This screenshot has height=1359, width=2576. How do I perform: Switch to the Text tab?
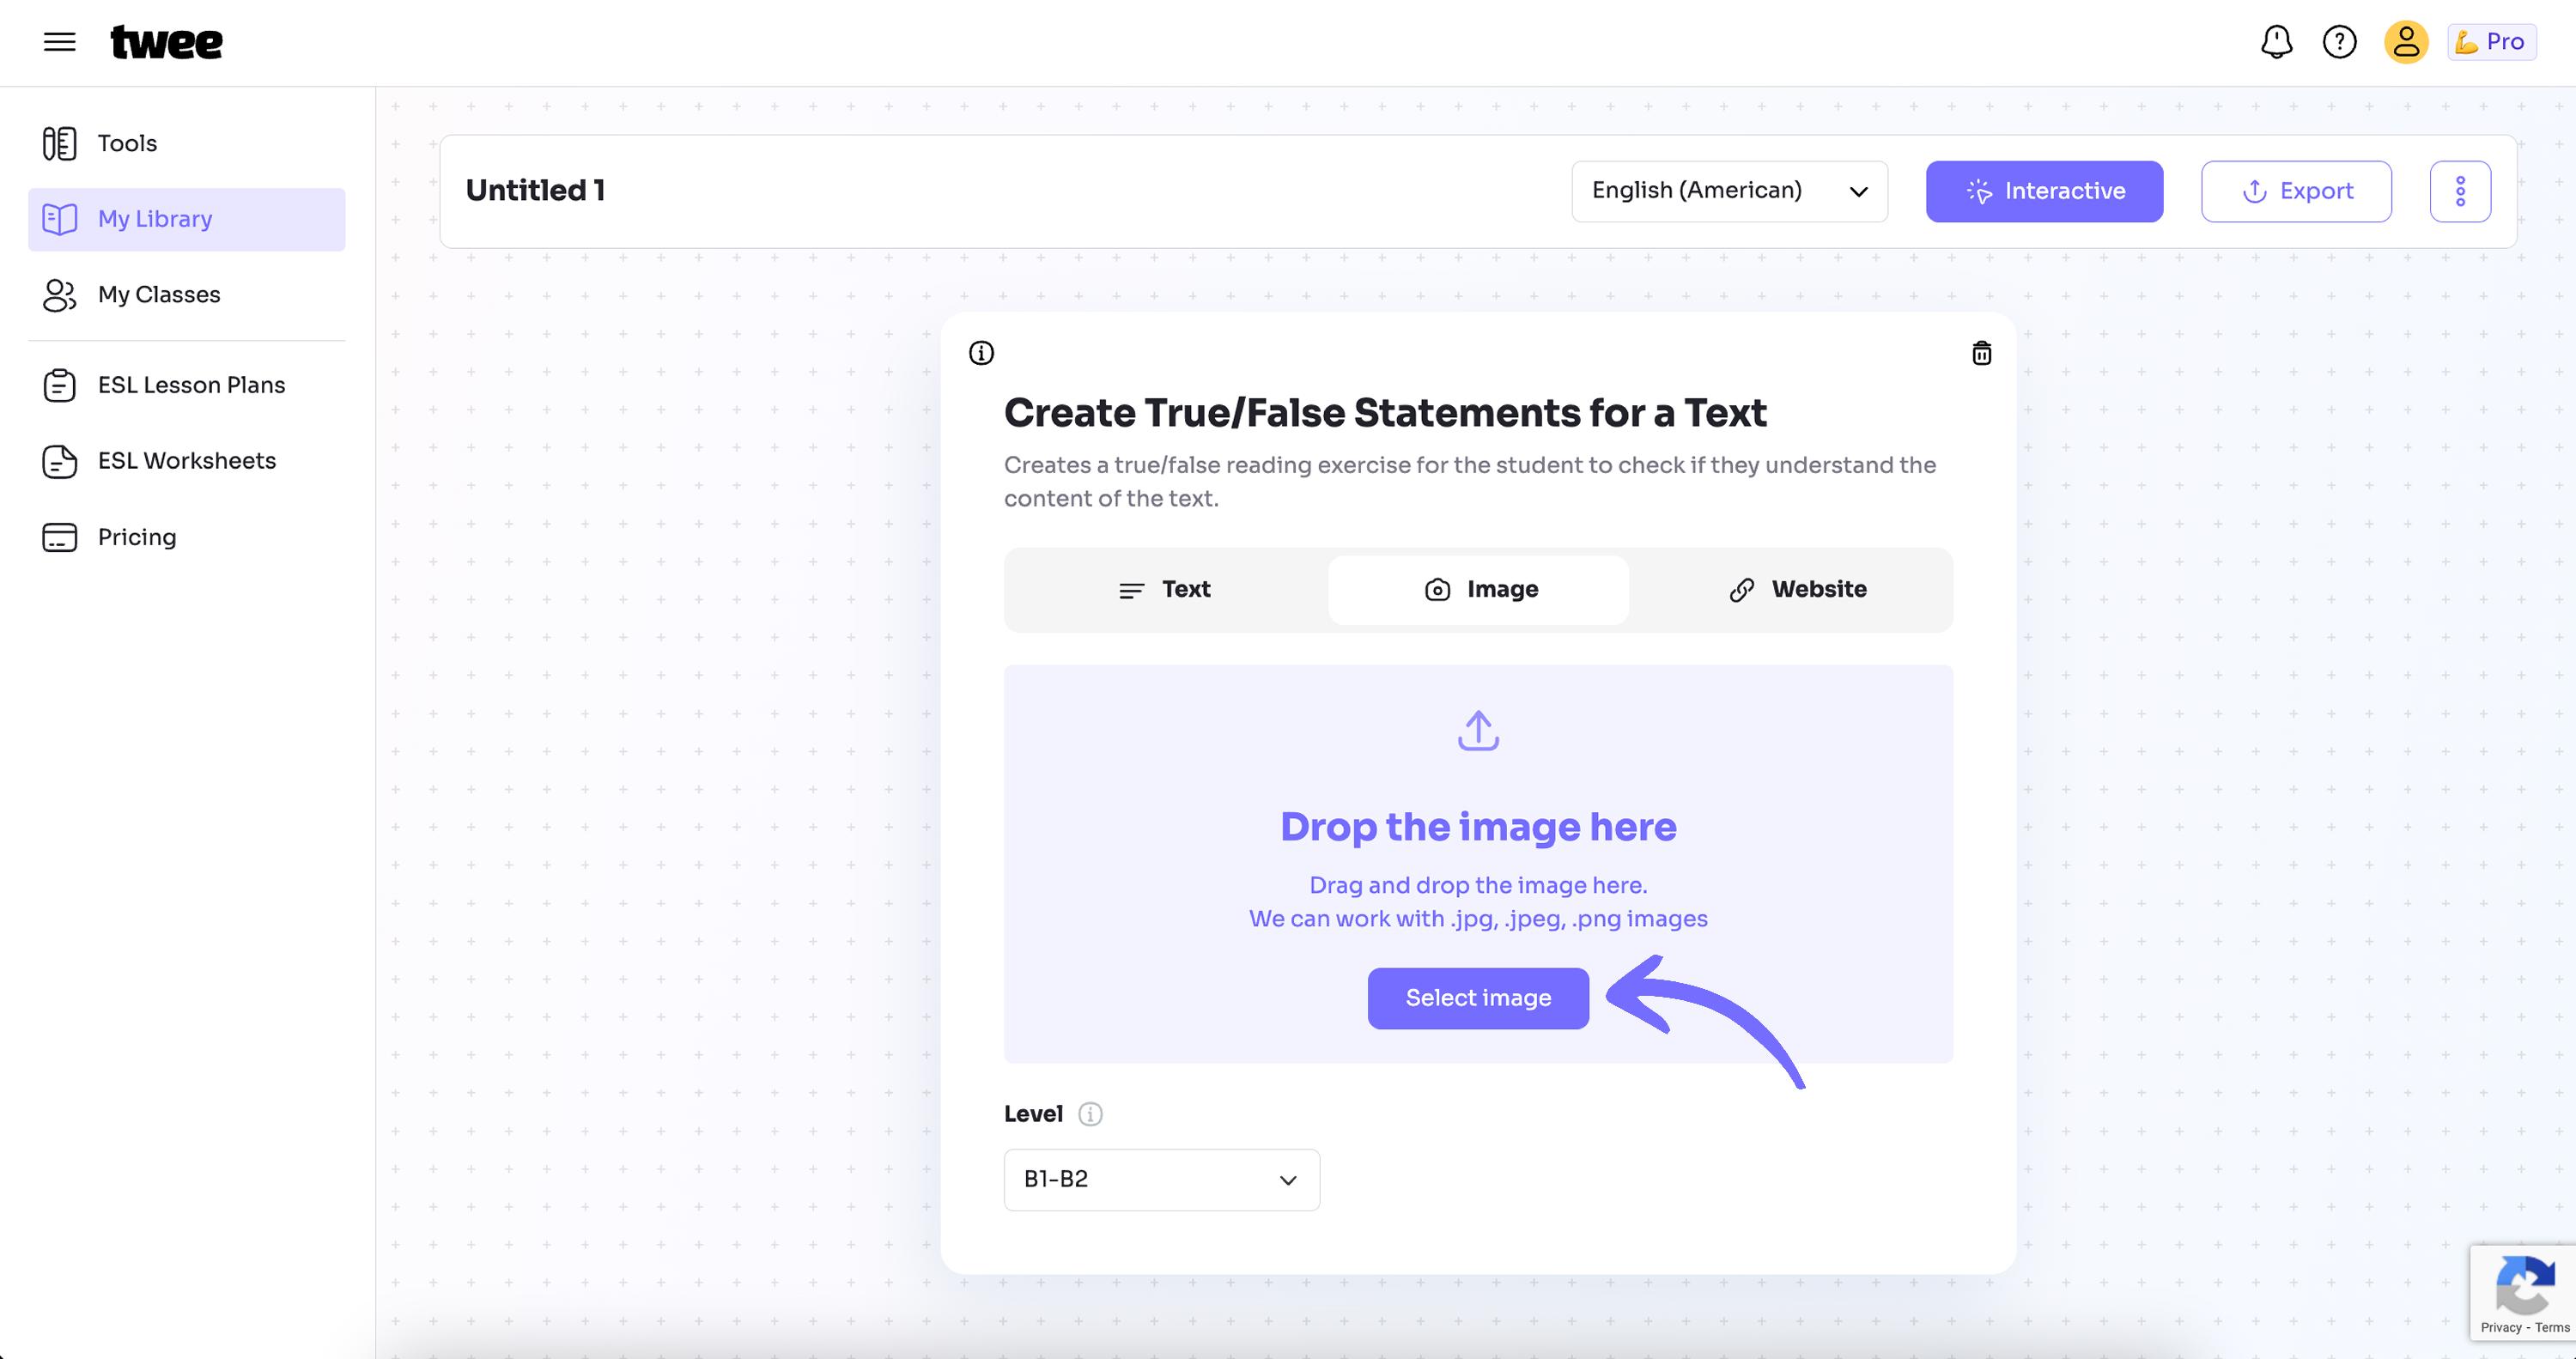click(1164, 590)
